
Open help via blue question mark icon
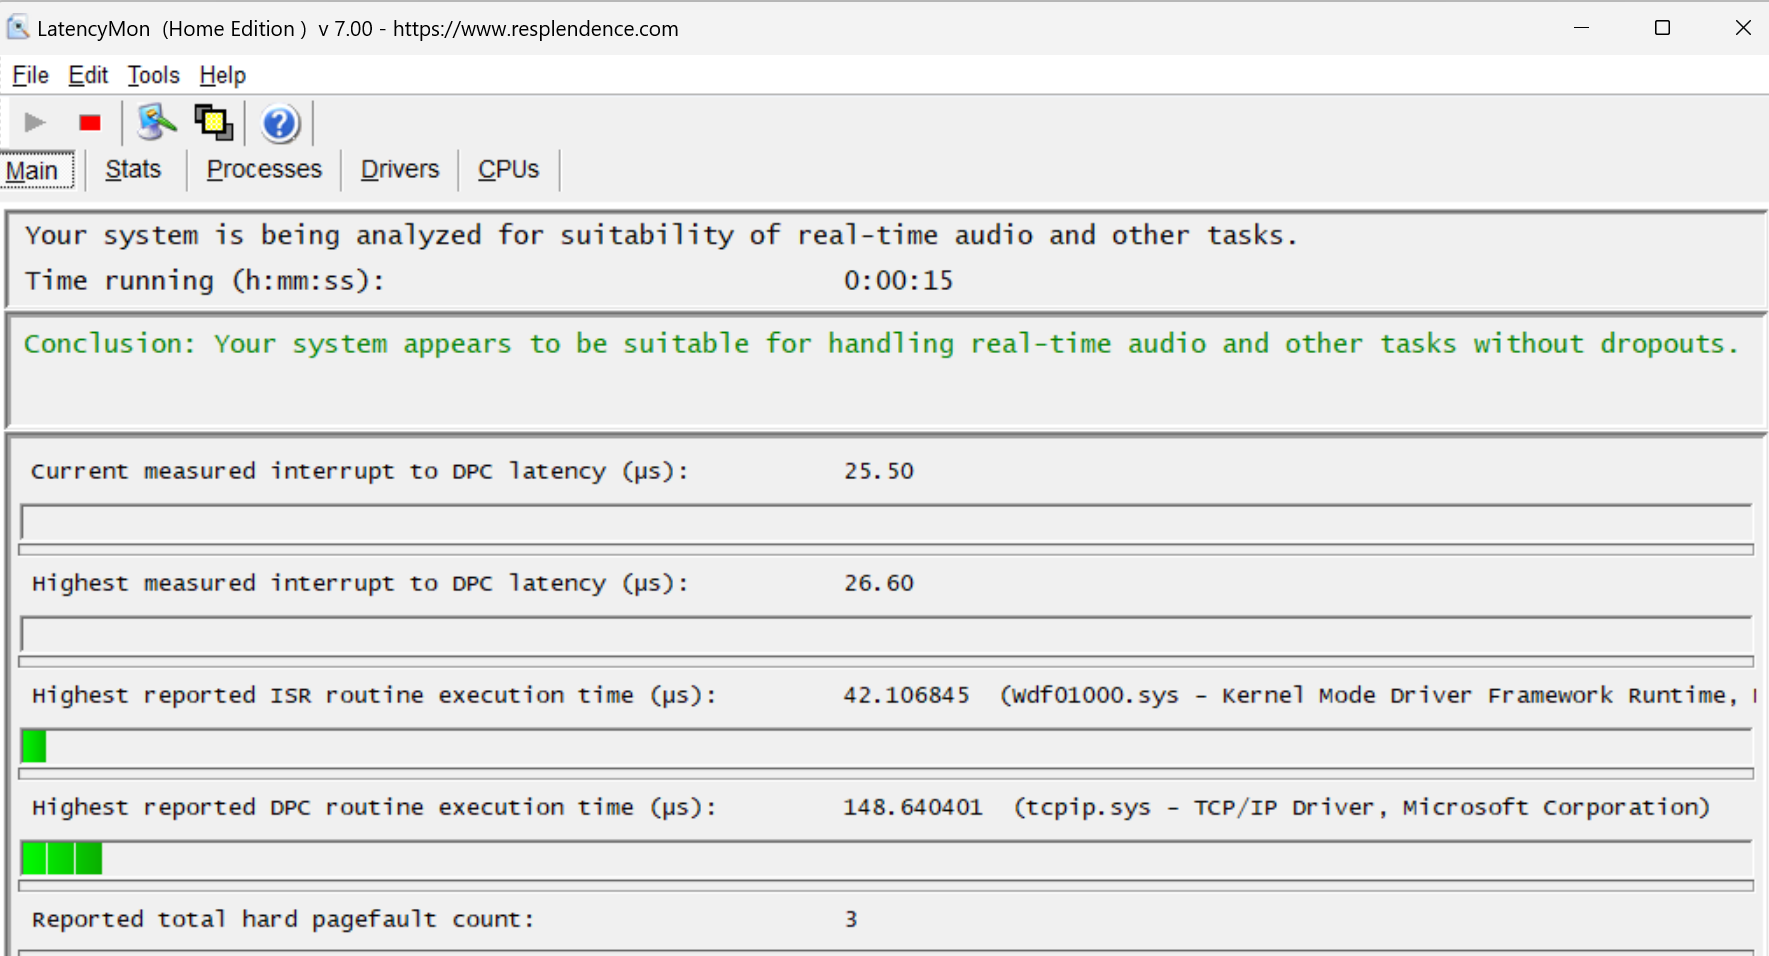click(280, 124)
